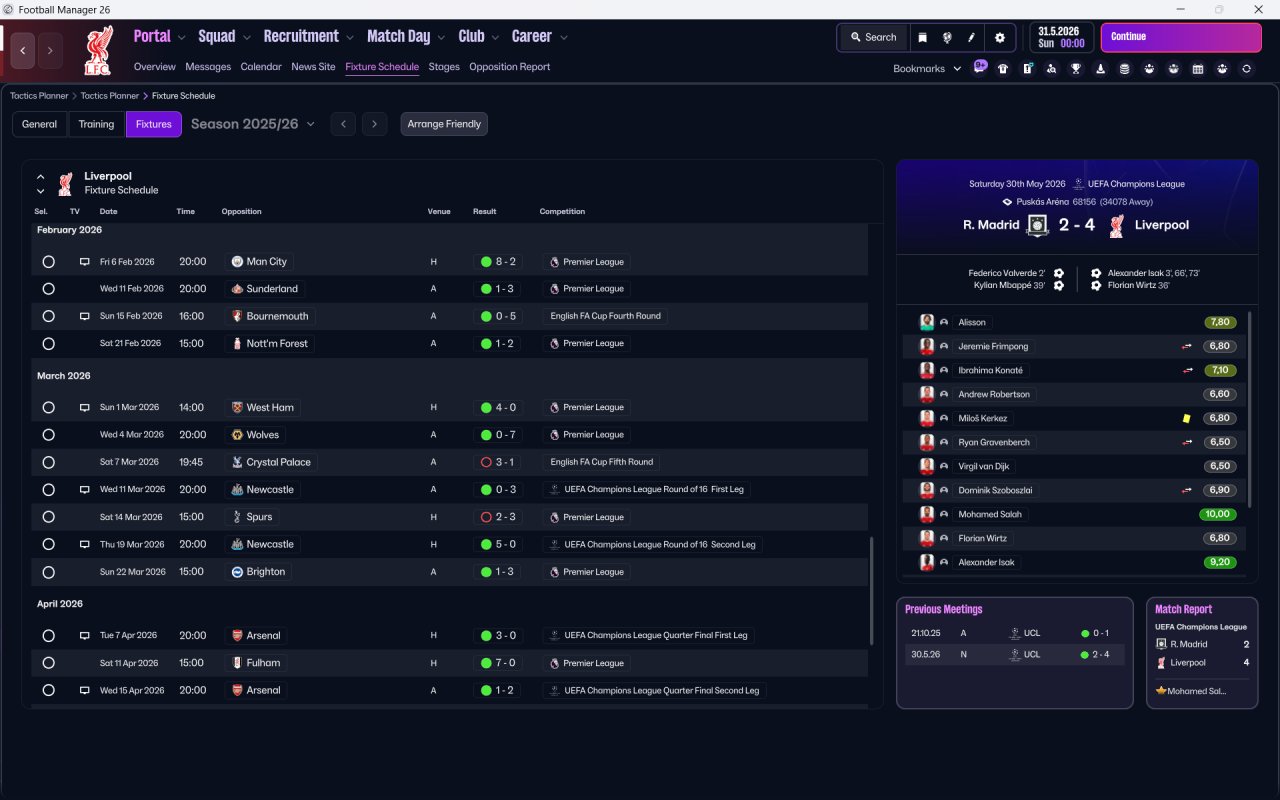This screenshot has width=1280, height=800.
Task: Click the coin stack finances bookmark icon
Action: click(x=1125, y=69)
